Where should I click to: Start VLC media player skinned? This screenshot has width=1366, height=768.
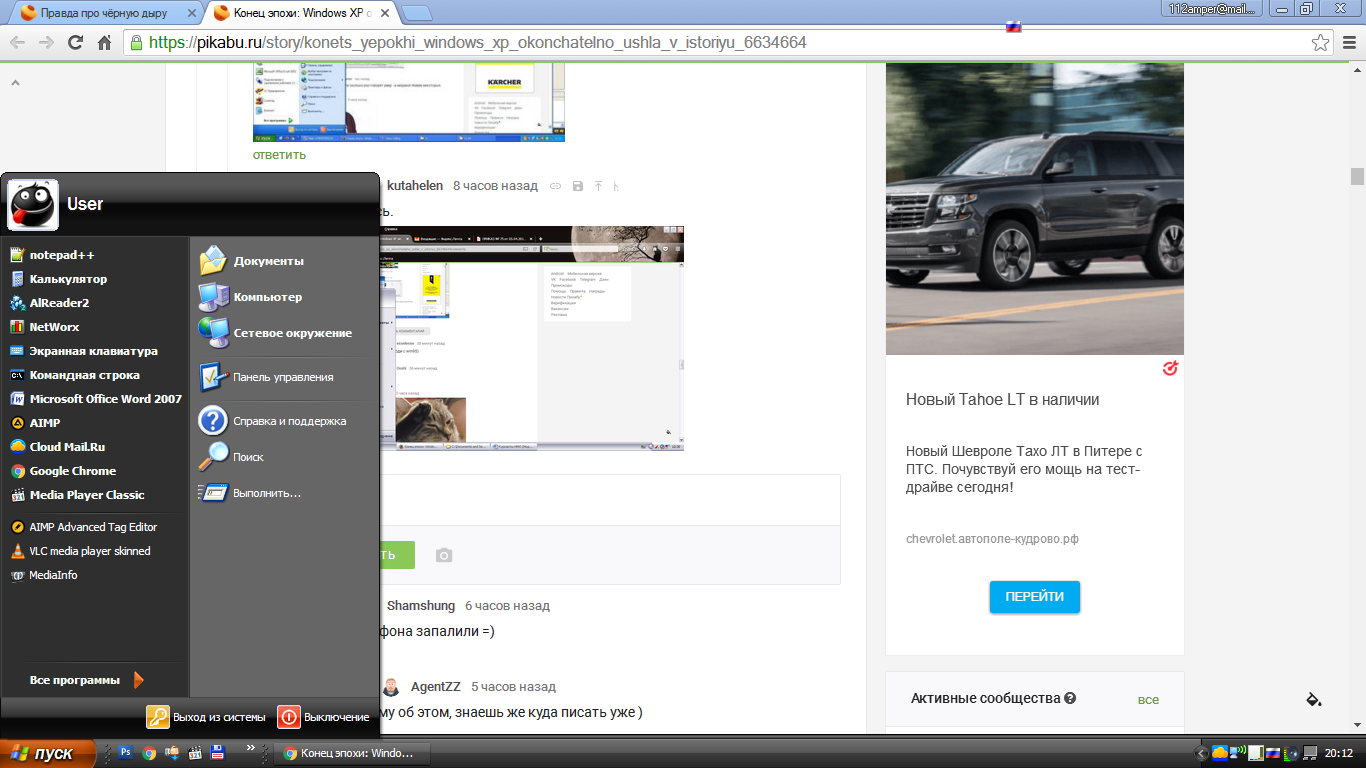point(89,551)
